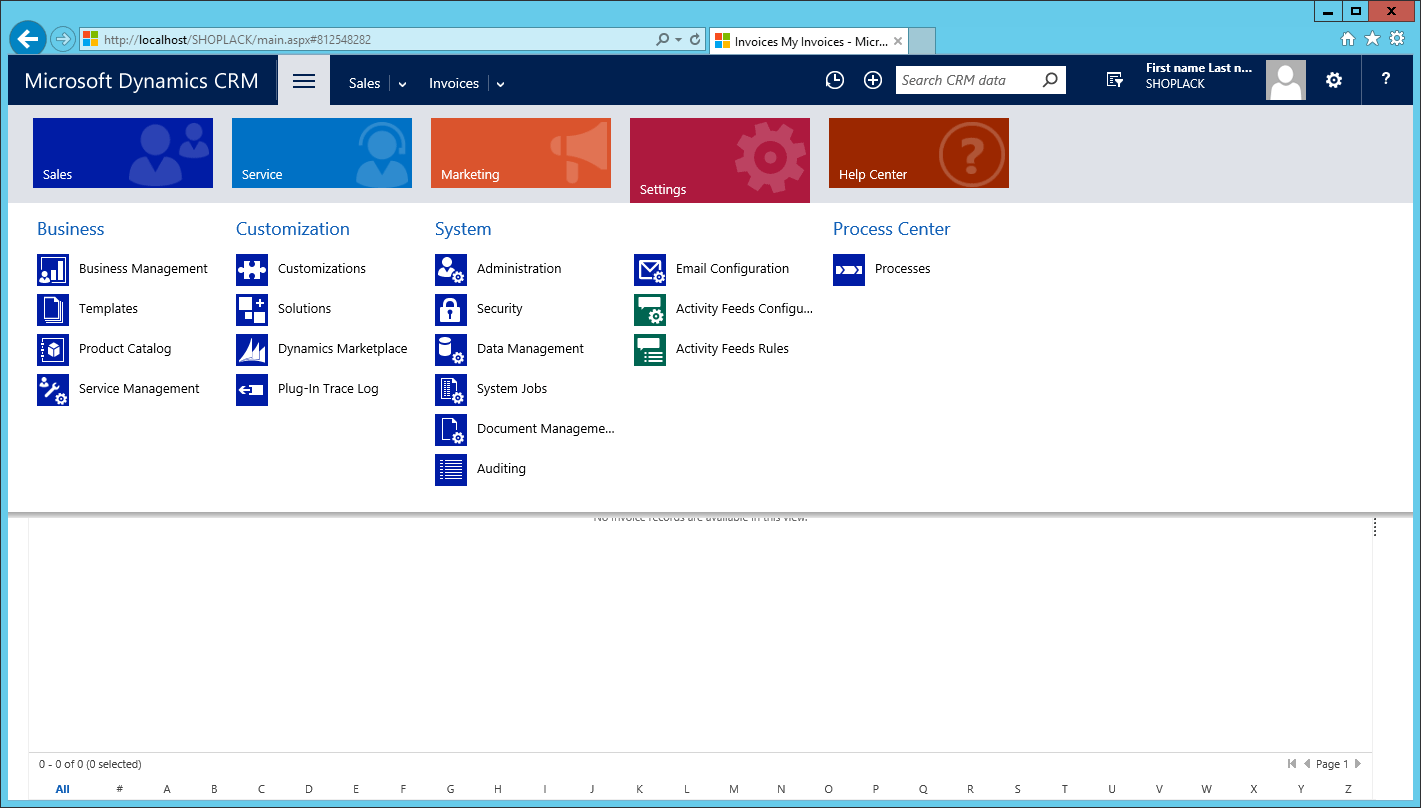Go back with browser back button
The height and width of the screenshot is (808, 1421).
pyautogui.click(x=28, y=39)
